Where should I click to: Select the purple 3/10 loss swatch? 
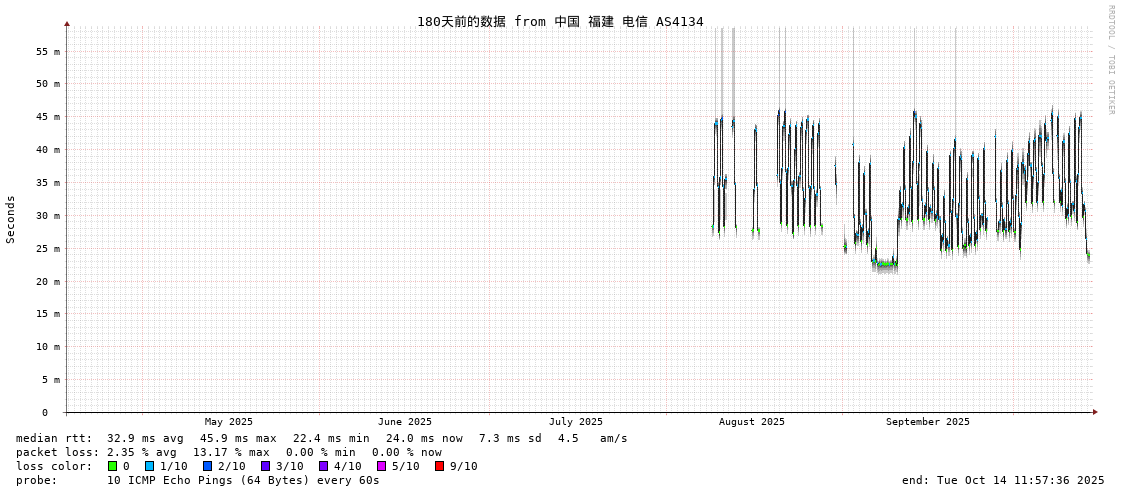pos(265,466)
